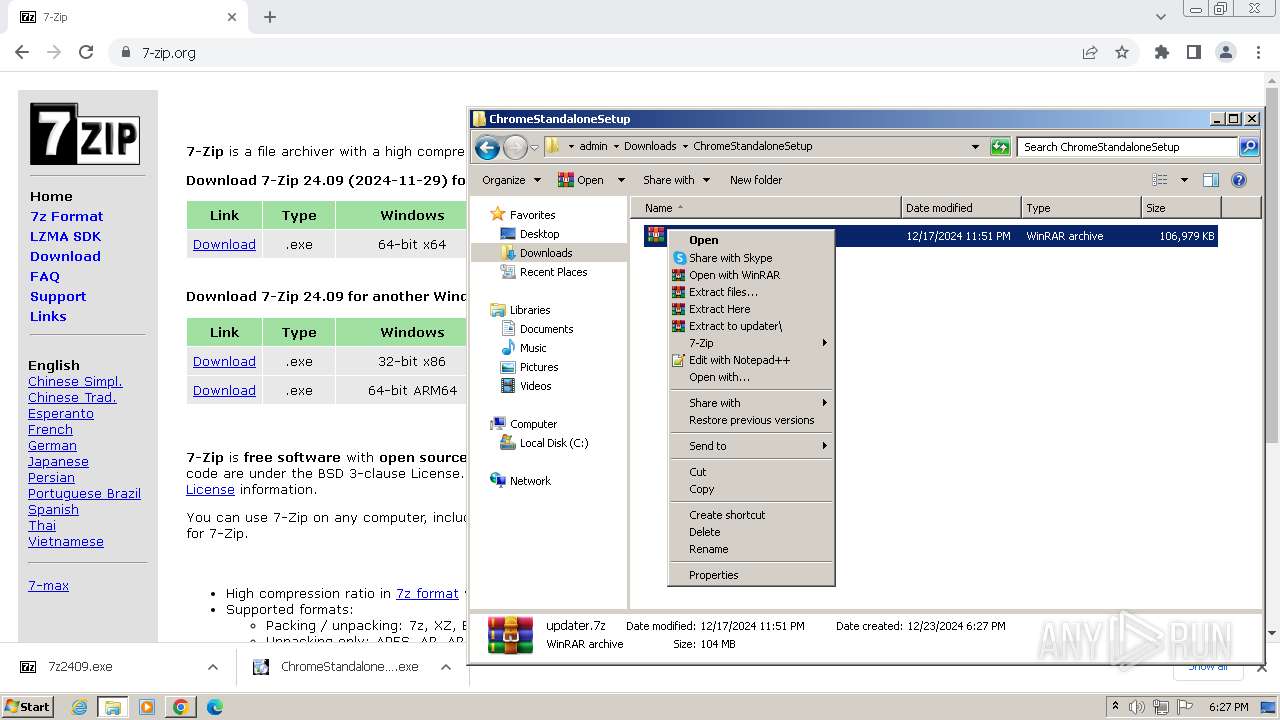Select Downloads in breadcrumb path

coord(650,146)
